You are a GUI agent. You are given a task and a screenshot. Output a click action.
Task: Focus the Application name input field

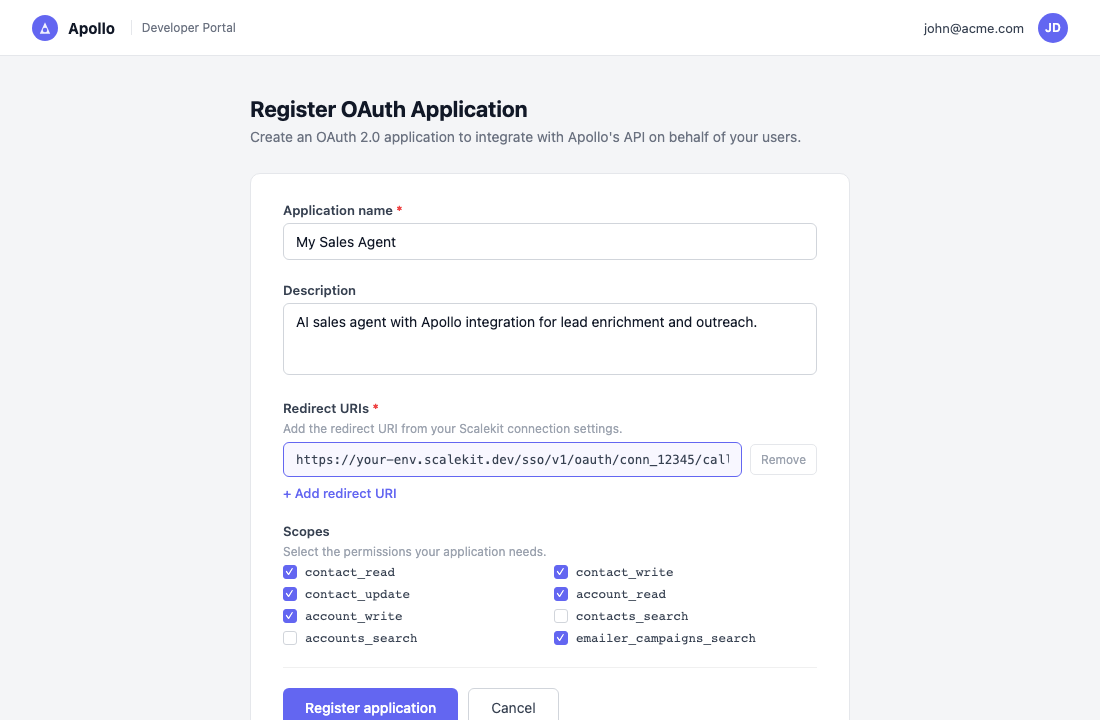(549, 242)
